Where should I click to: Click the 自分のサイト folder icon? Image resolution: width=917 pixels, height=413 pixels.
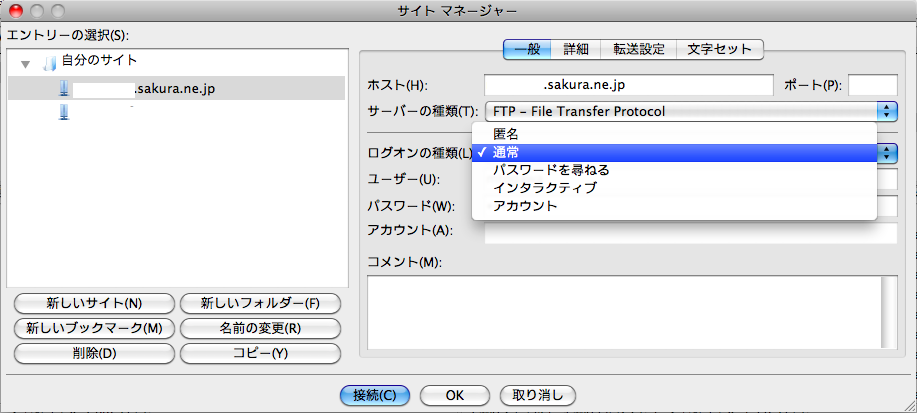click(x=49, y=62)
